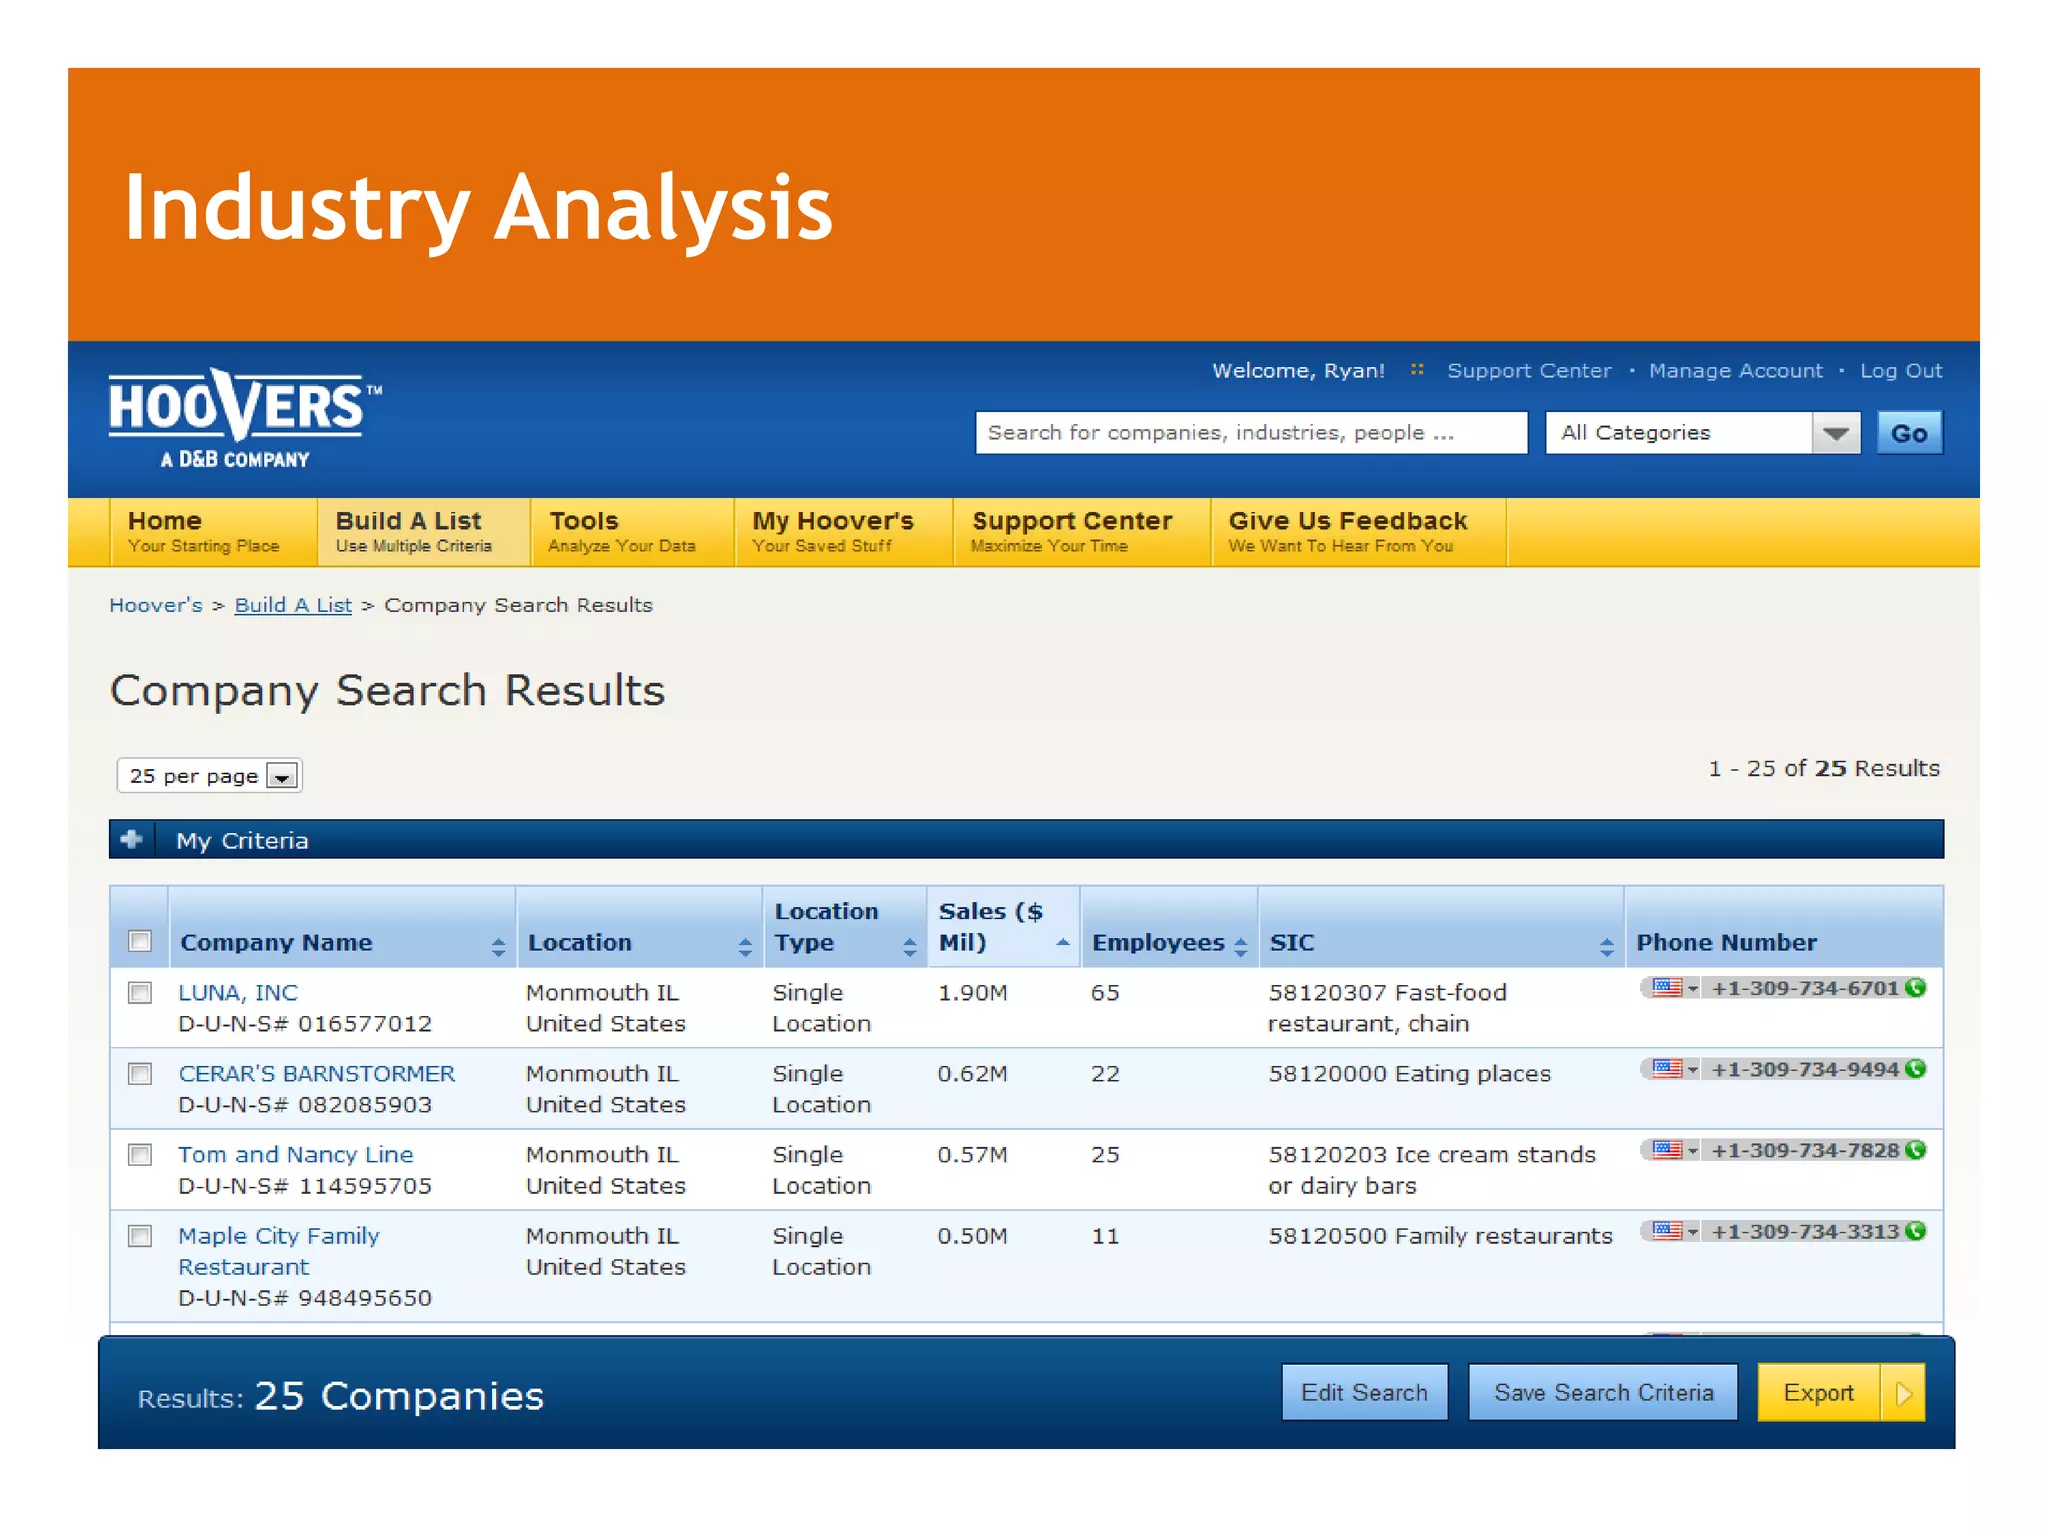Check the CERAR'S BARNSTORMER row checkbox
The width and height of the screenshot is (2048, 1536).
tap(140, 1074)
